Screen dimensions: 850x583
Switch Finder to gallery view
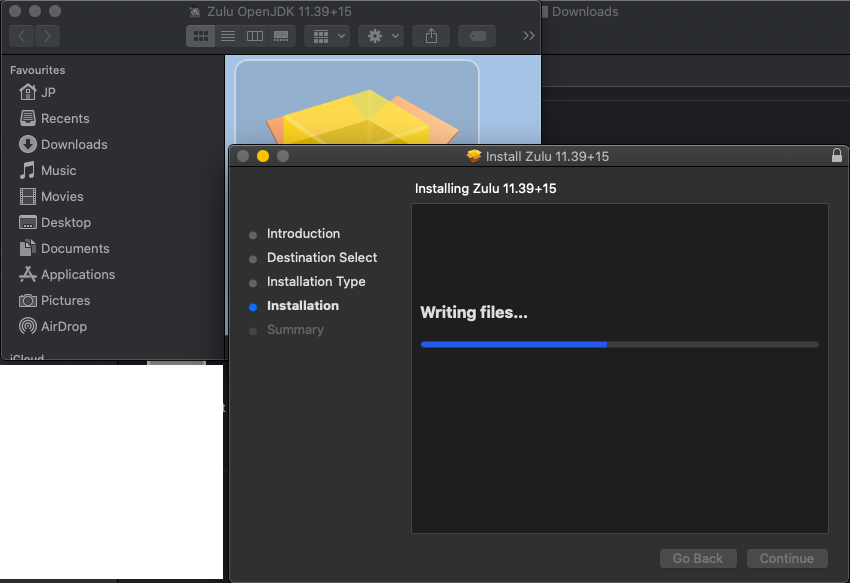pyautogui.click(x=281, y=36)
